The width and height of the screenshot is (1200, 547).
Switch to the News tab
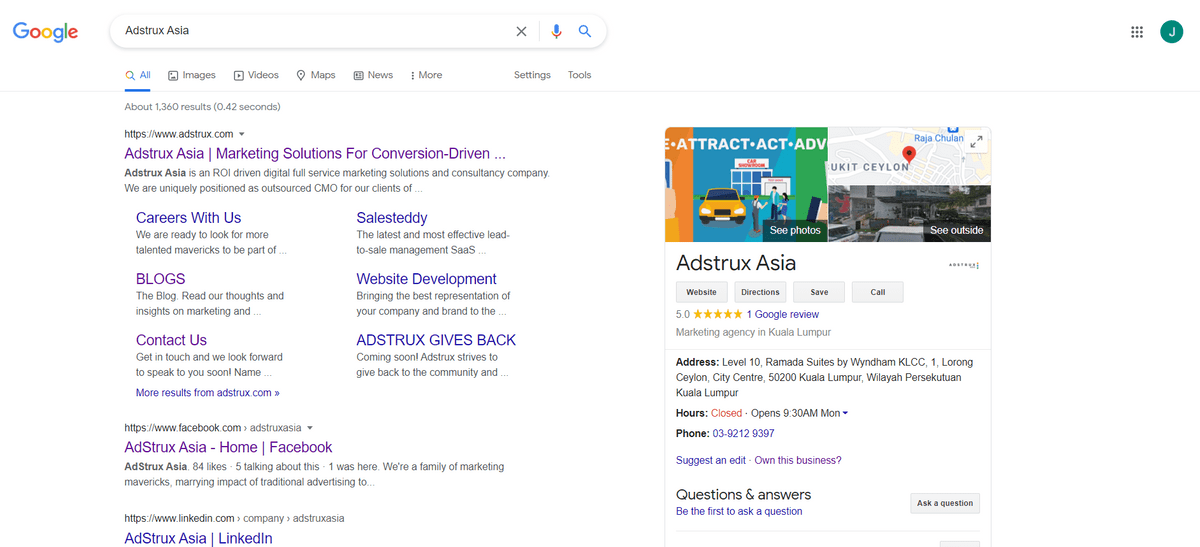(x=373, y=75)
